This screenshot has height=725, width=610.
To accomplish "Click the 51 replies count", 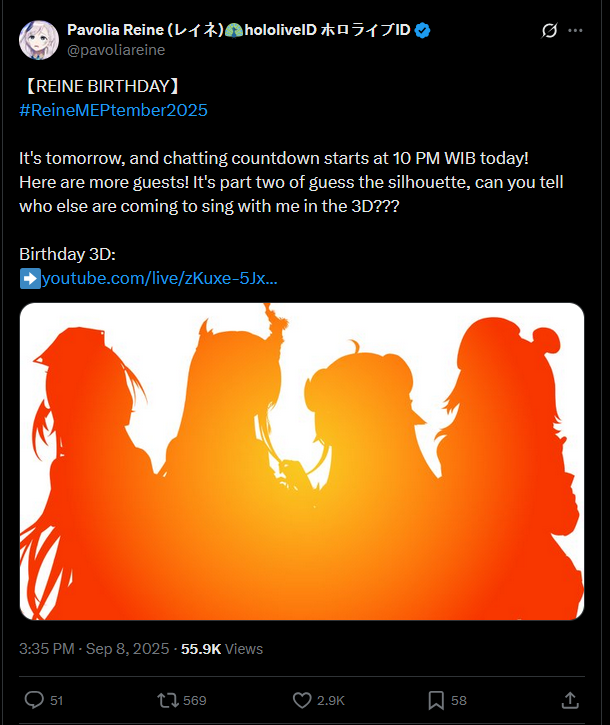I will point(56,700).
